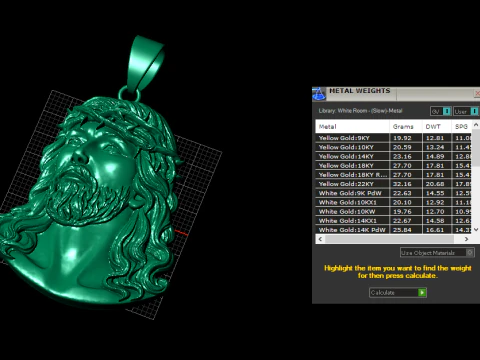Viewport: 480px width, 360px height.
Task: Click the Calculate button label
Action: (x=383, y=293)
